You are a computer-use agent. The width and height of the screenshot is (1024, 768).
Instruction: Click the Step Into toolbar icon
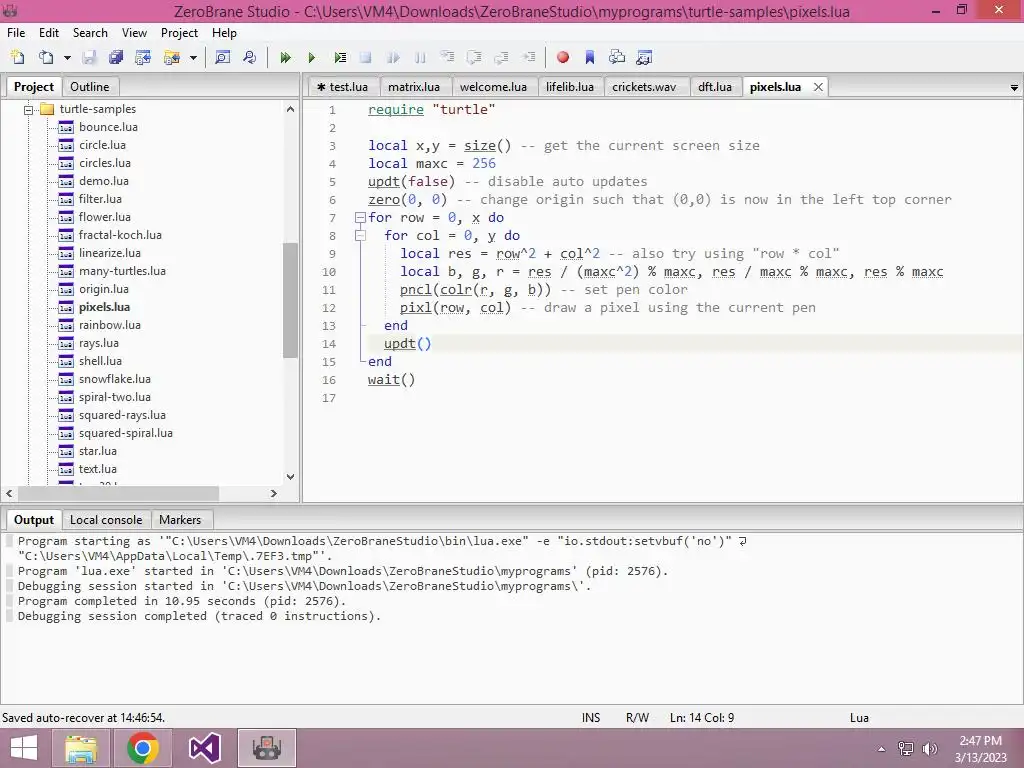click(447, 57)
